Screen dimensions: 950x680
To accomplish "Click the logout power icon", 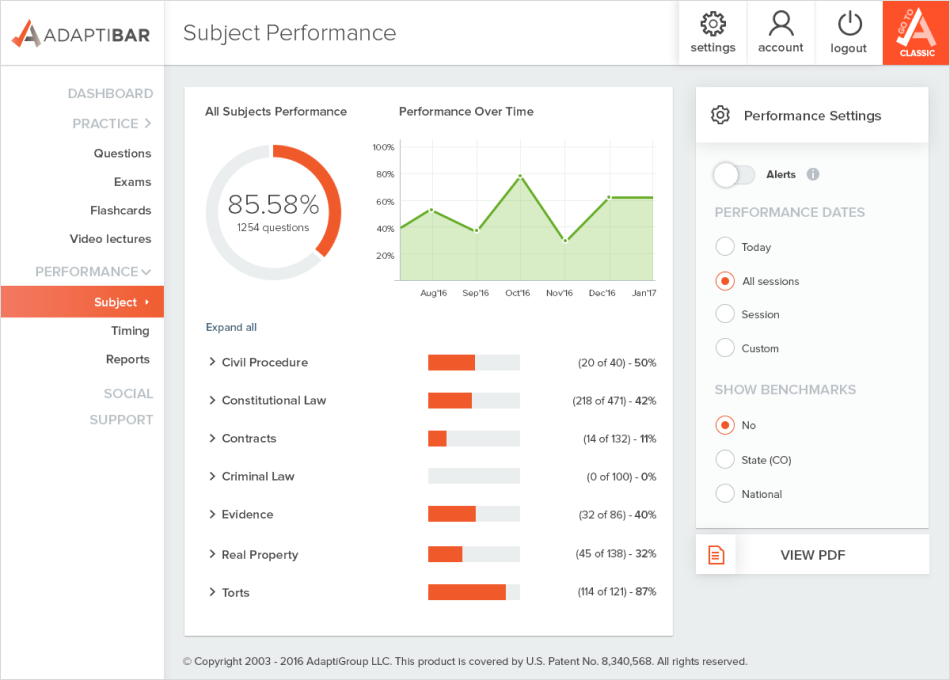I will 849,24.
